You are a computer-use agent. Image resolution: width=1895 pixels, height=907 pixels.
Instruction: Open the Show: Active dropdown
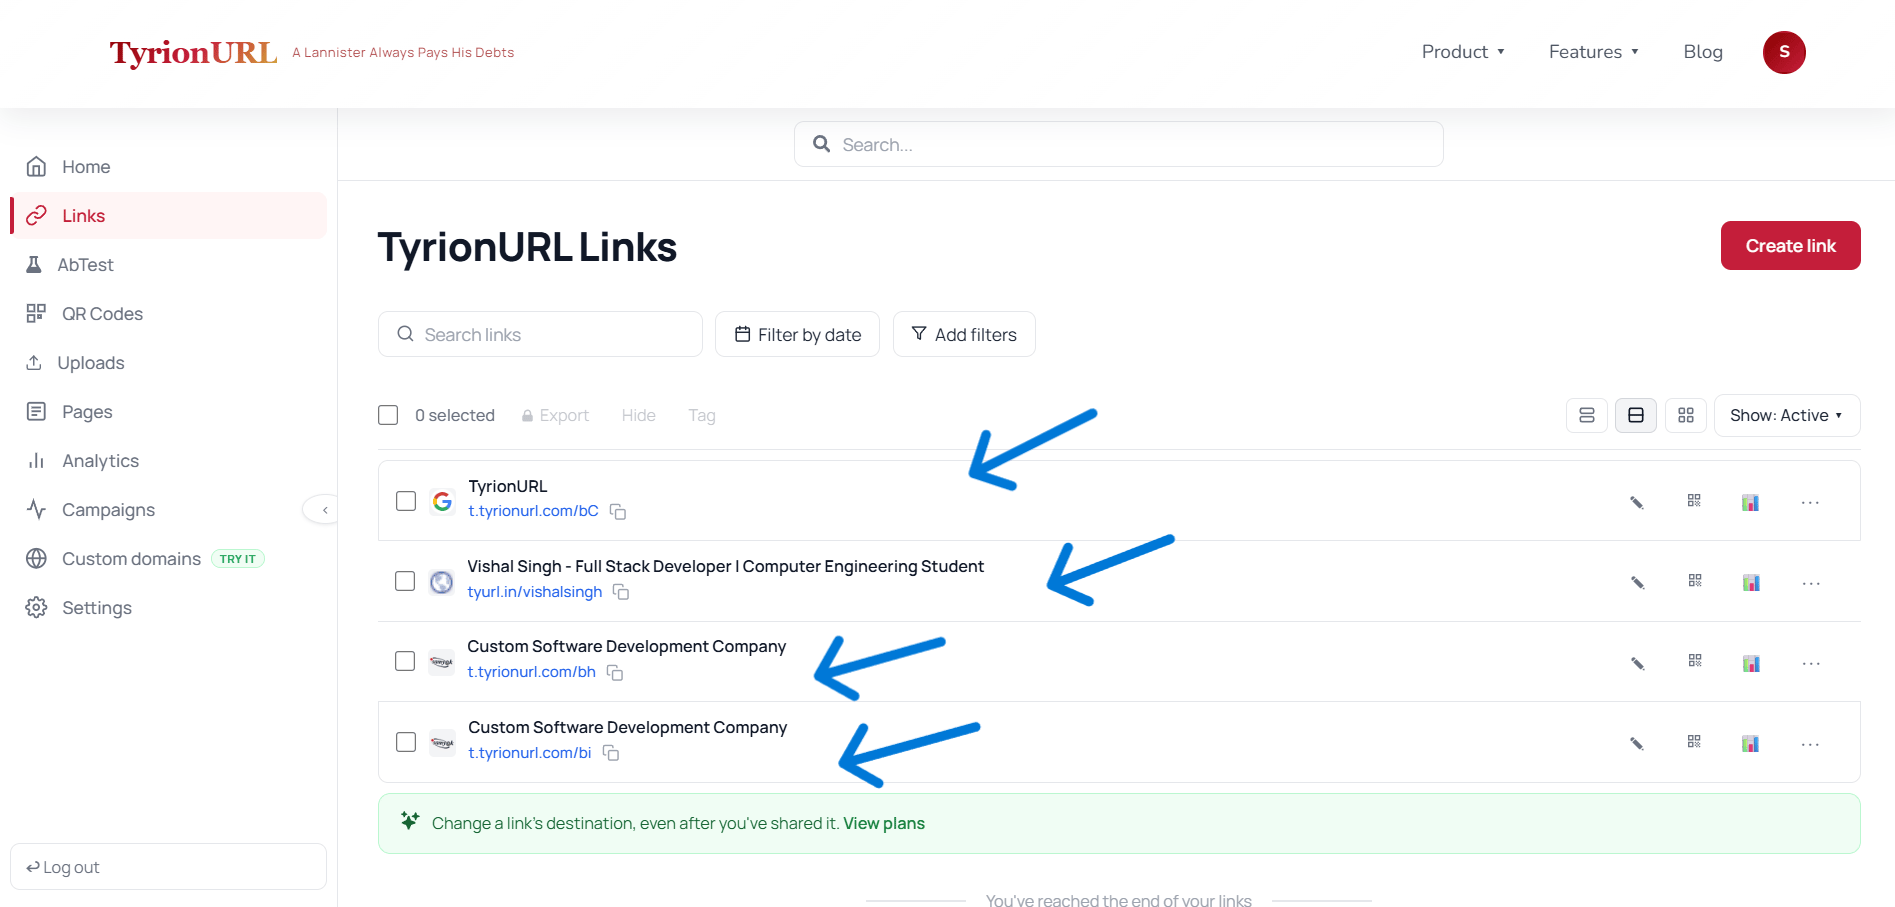[x=1787, y=415]
